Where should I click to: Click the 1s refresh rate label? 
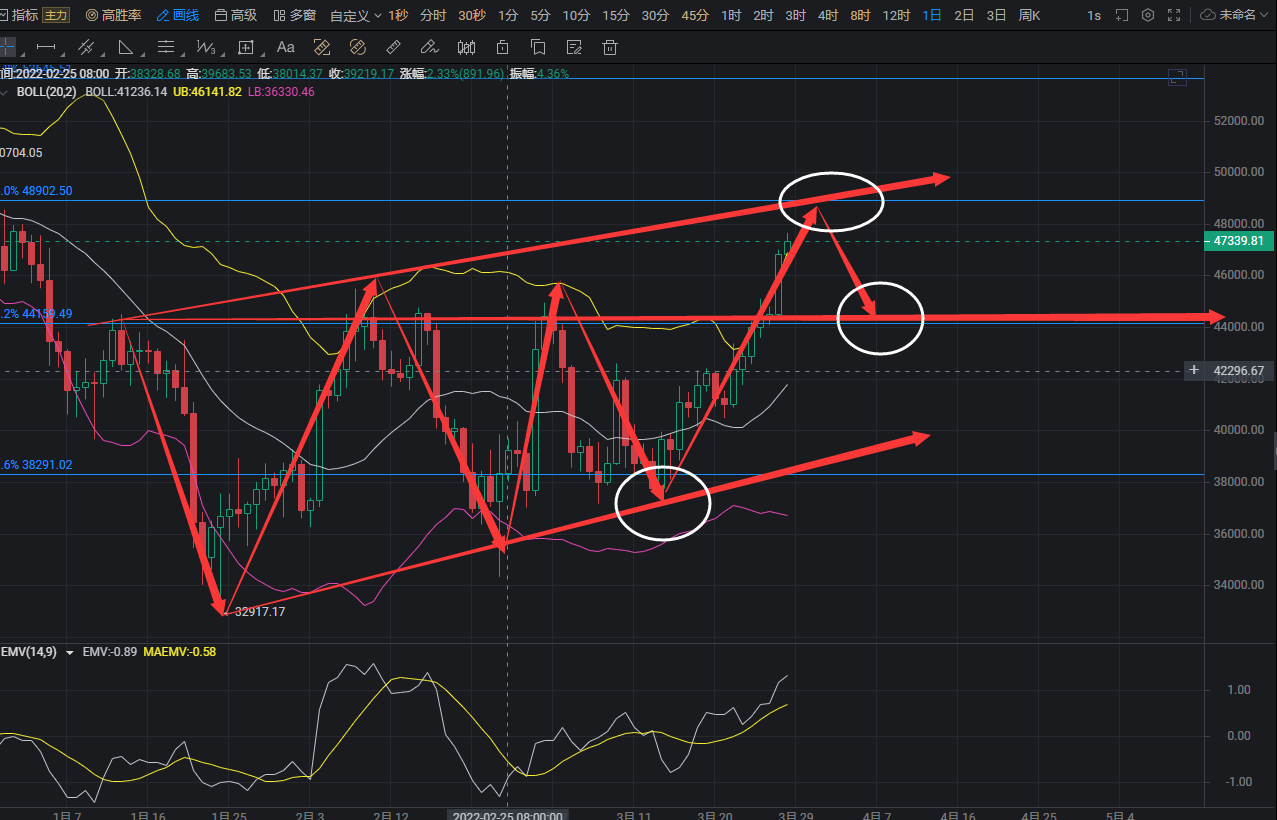[1094, 15]
